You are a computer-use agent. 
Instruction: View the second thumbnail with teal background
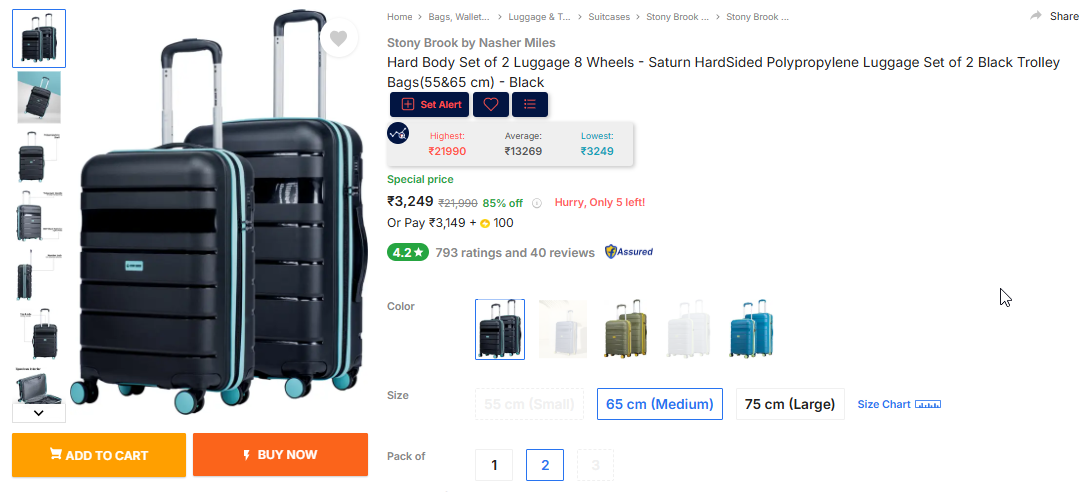pos(39,97)
